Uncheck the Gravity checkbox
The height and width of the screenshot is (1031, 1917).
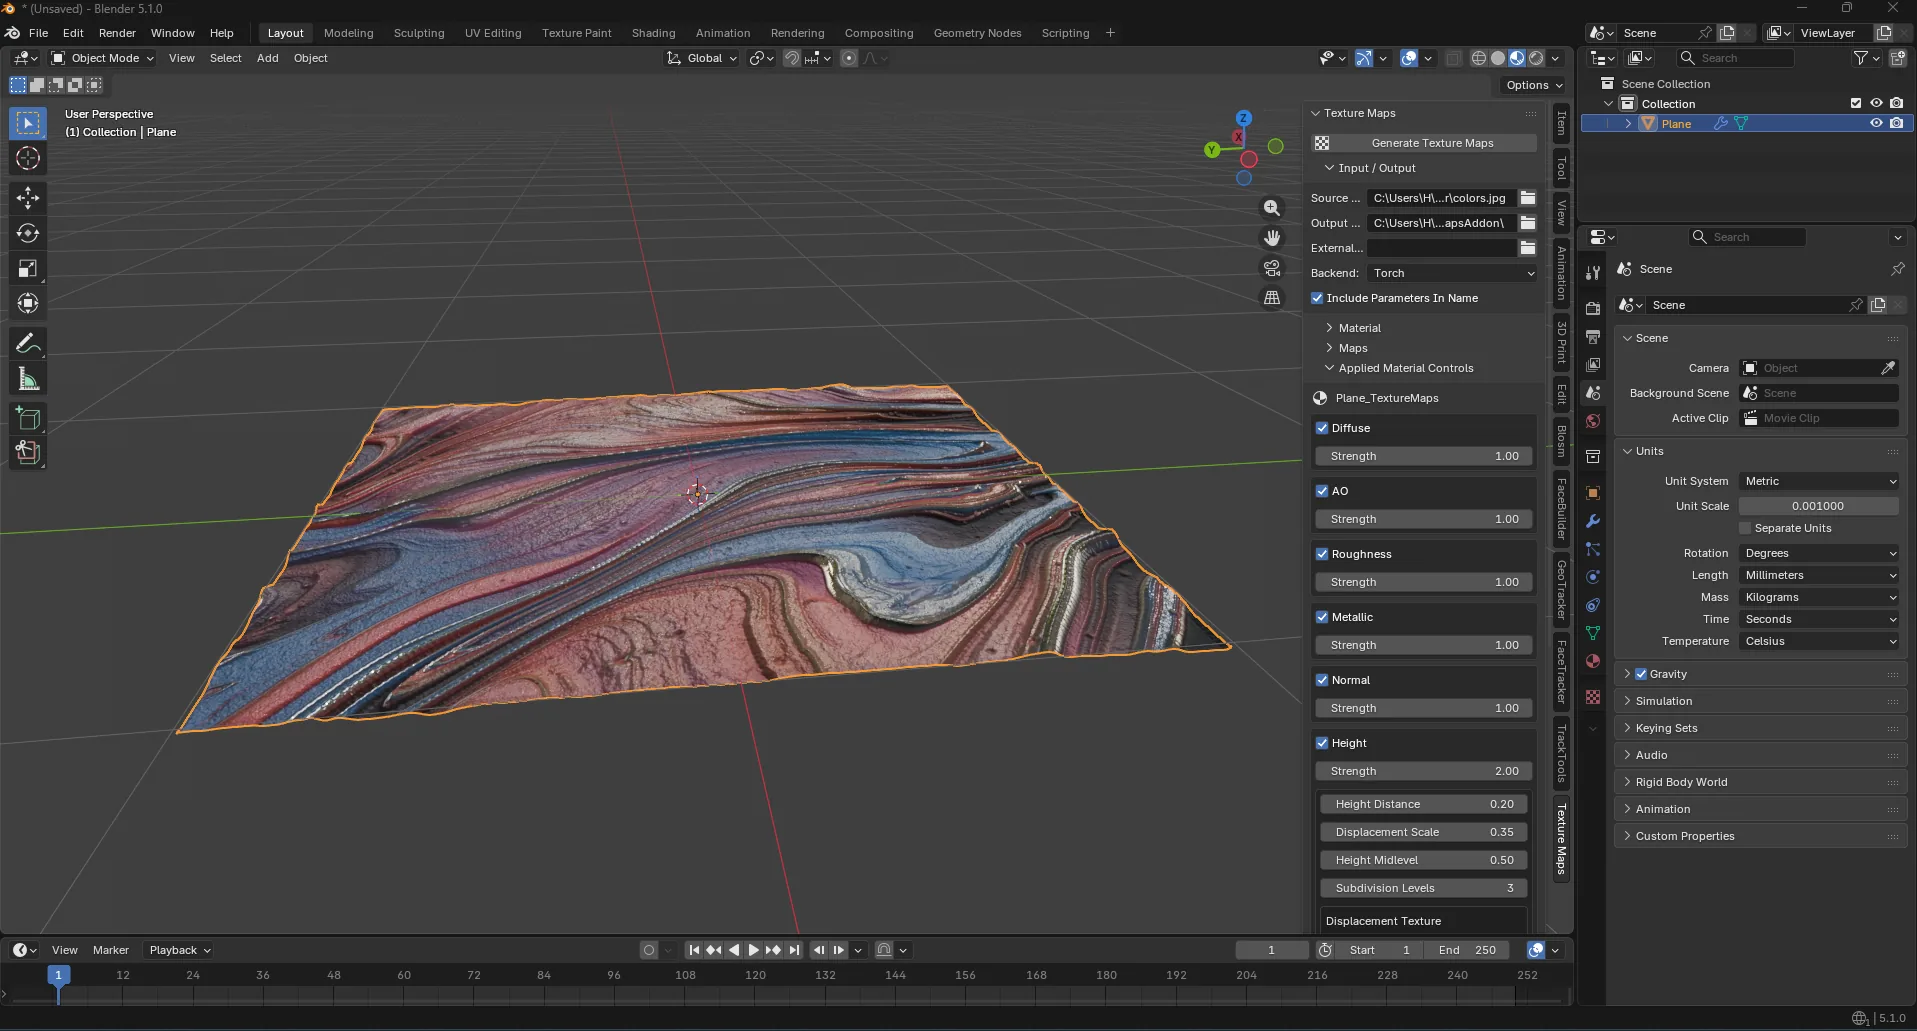(x=1641, y=674)
